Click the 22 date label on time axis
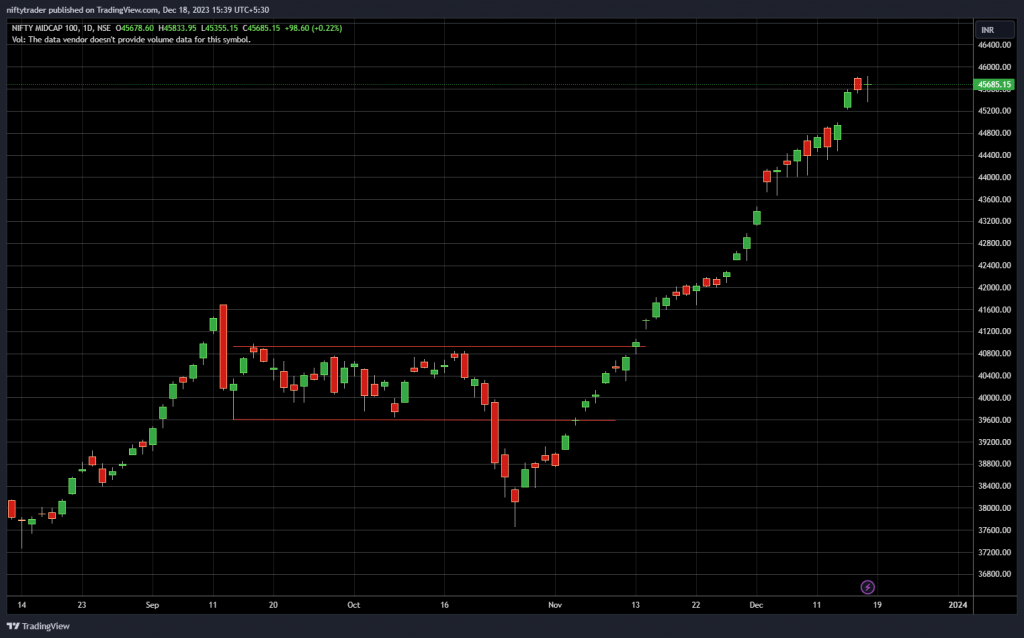 696,605
